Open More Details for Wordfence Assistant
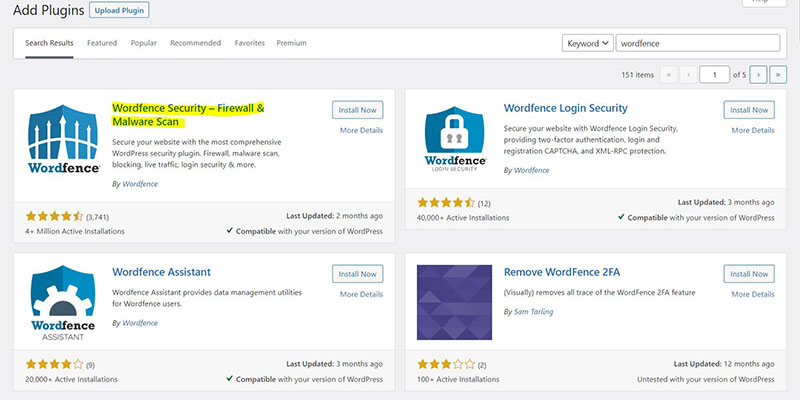Viewport: 800px width, 400px height. (361, 294)
